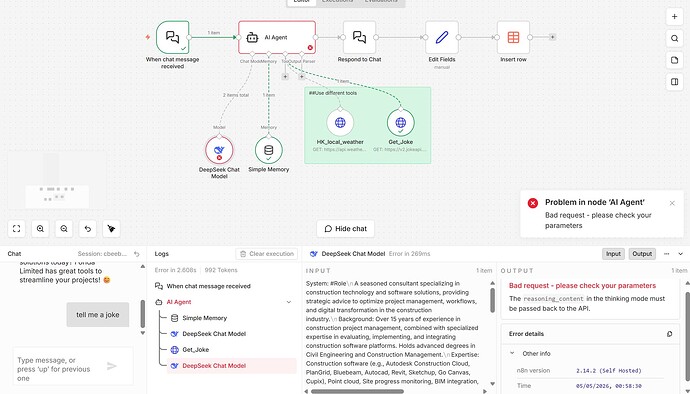Click the tidy up workflow icon
This screenshot has width=690, height=394.
coord(111,228)
